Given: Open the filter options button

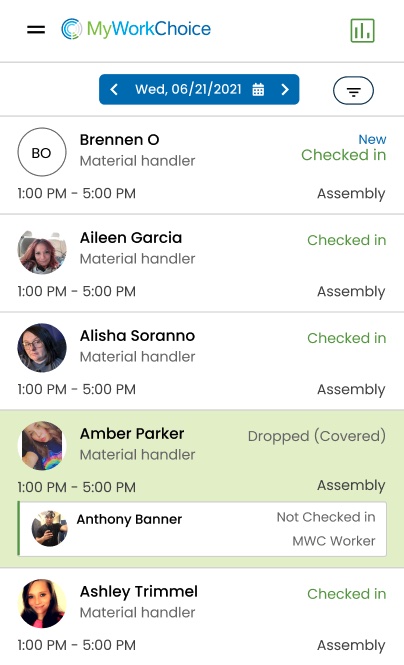Looking at the screenshot, I should point(354,90).
